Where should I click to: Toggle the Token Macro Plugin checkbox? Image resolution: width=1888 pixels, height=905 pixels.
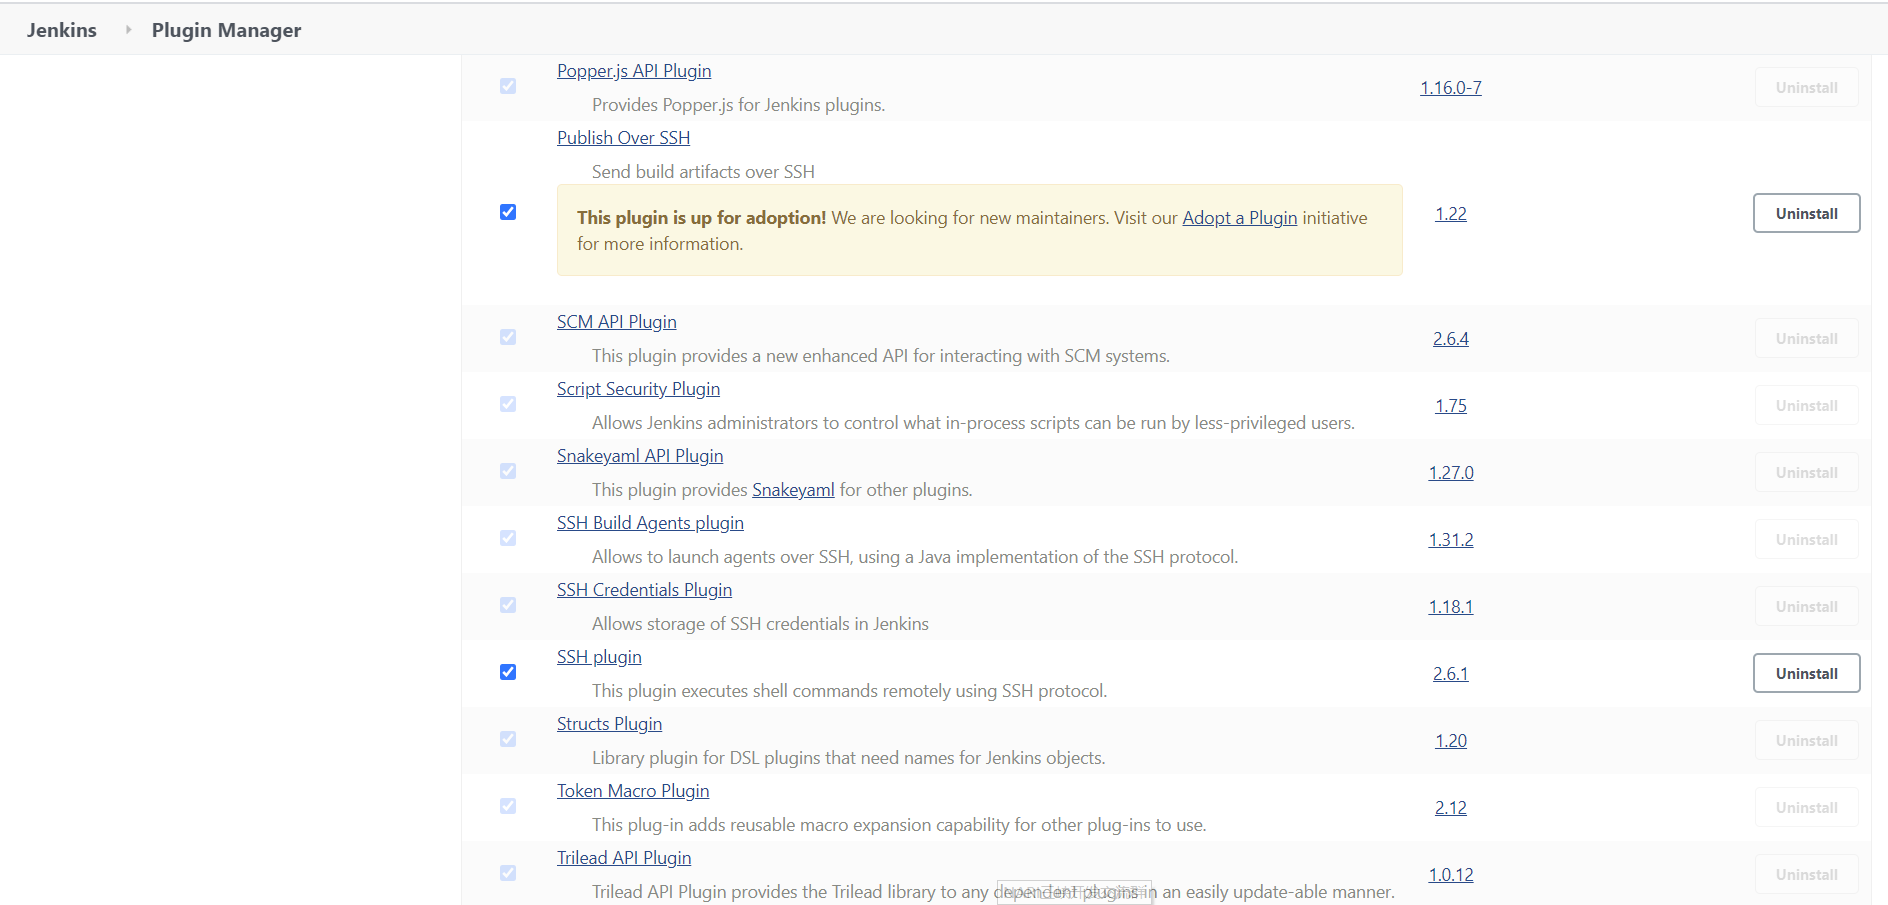pyautogui.click(x=508, y=806)
